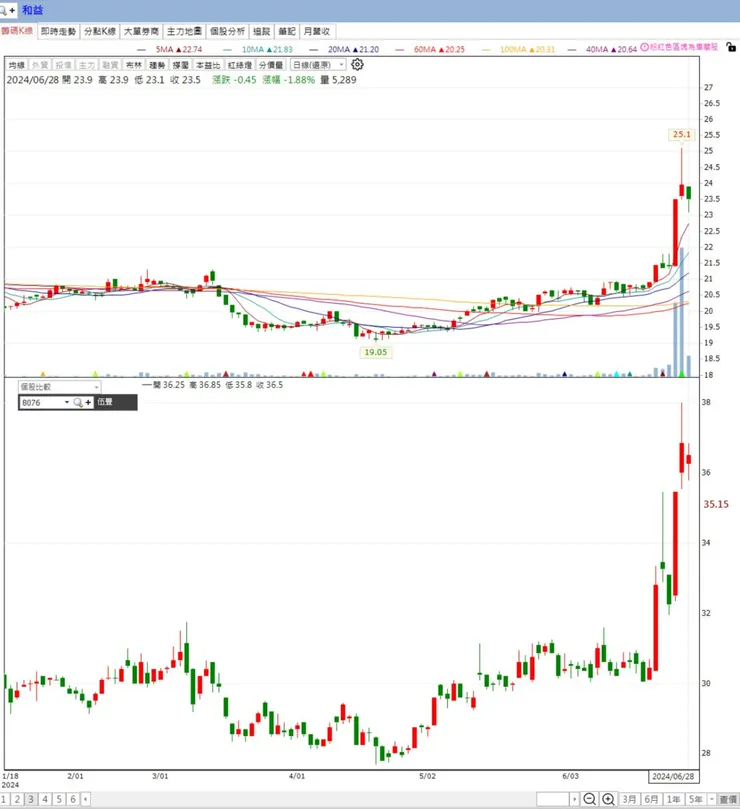Viewport: 740px width, 809px height.
Task: Click small arrow after page number 6
Action: 86,799
